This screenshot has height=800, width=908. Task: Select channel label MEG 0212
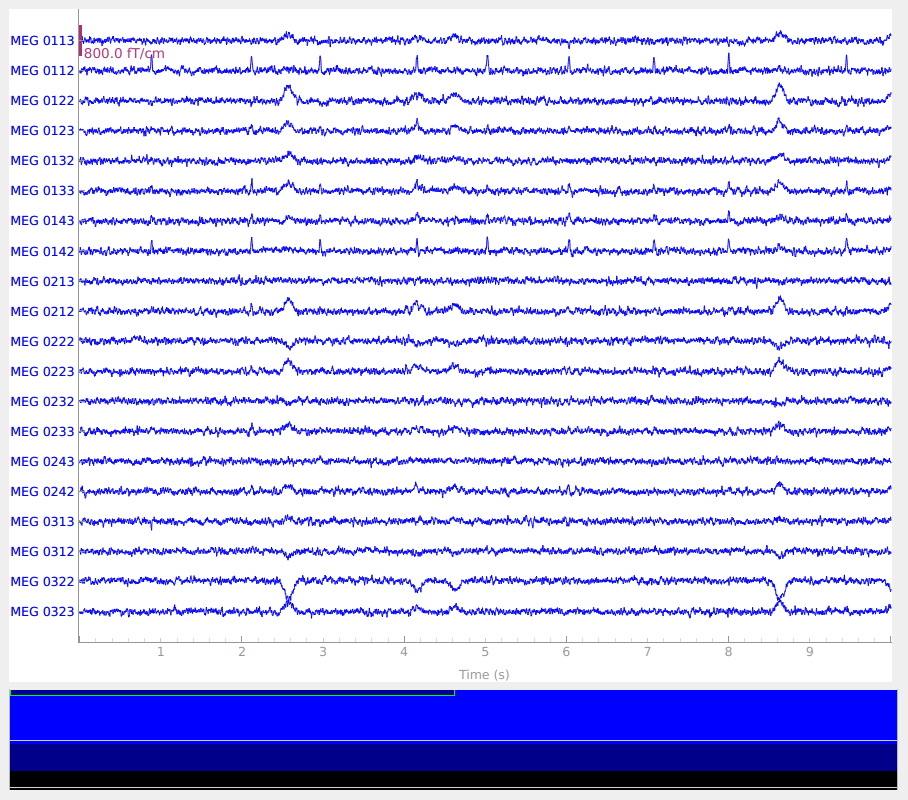click(x=42, y=312)
